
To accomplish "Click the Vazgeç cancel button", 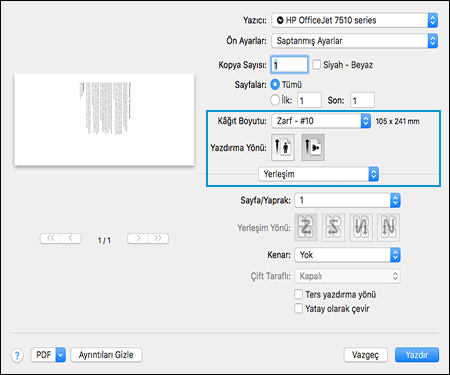I will coord(366,355).
